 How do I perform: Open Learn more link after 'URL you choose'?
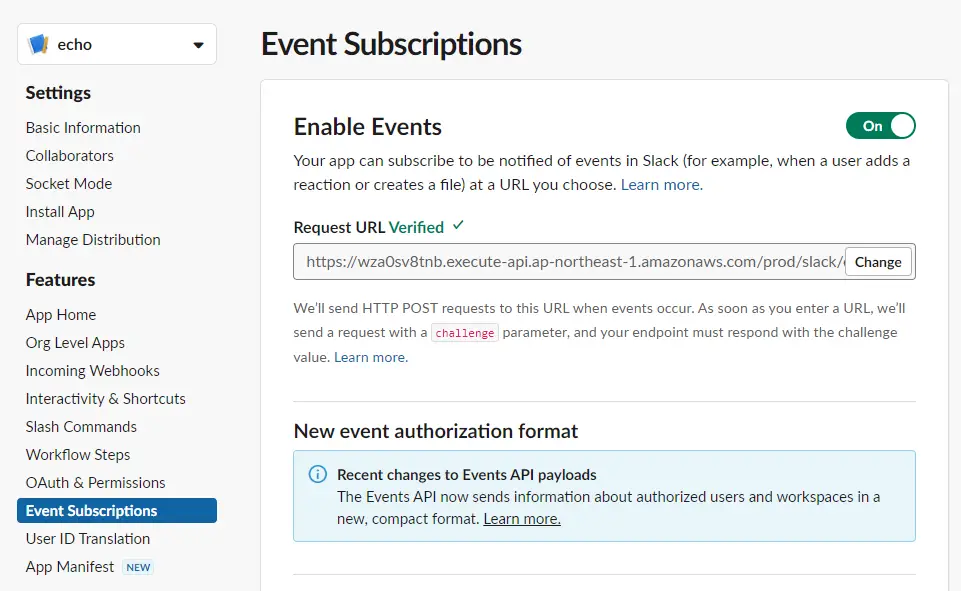(x=662, y=185)
